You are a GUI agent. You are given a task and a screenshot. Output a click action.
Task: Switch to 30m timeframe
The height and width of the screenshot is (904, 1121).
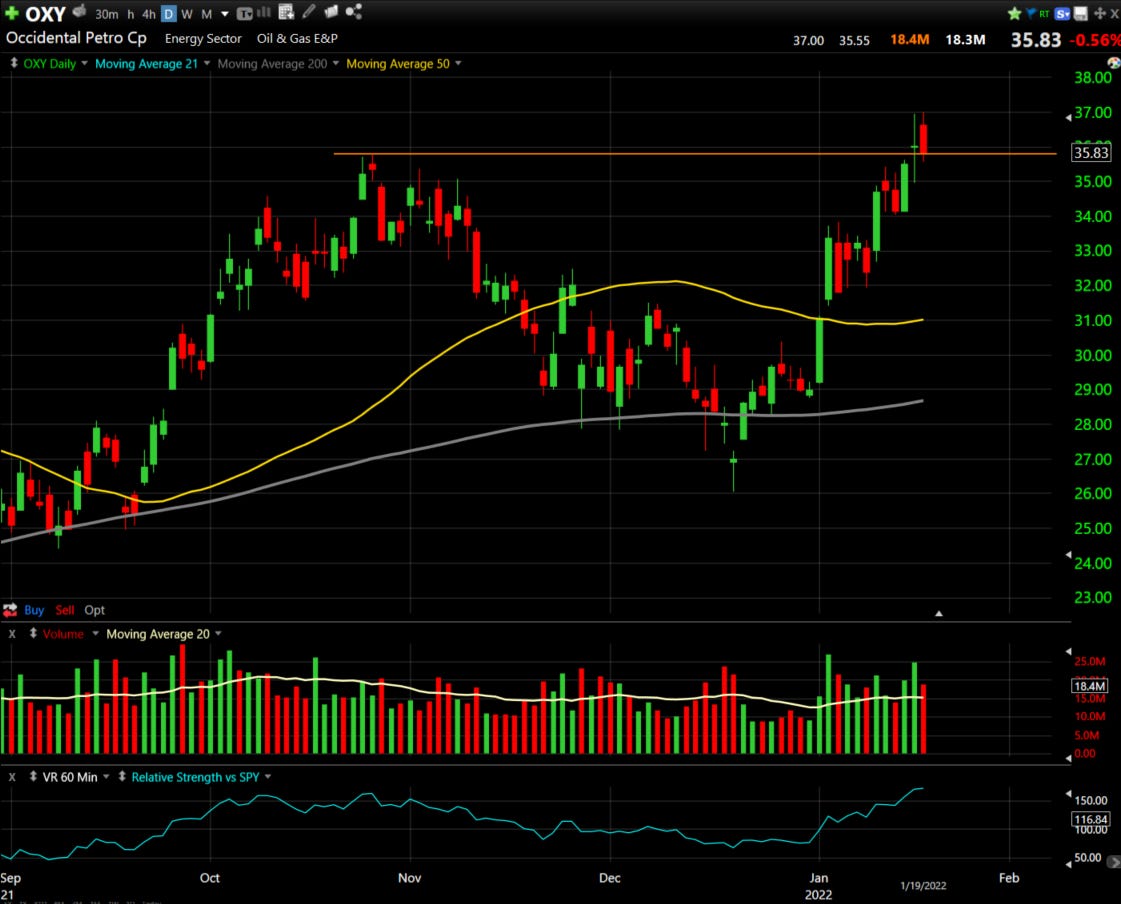tap(107, 14)
